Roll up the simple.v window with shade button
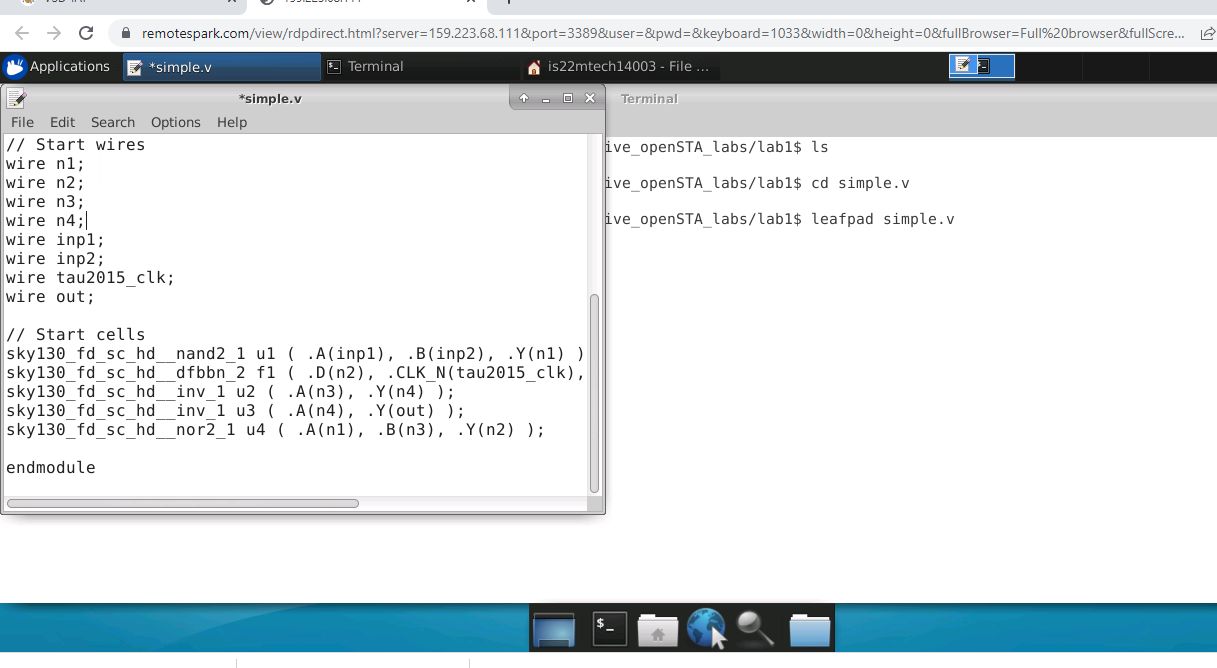 (523, 98)
